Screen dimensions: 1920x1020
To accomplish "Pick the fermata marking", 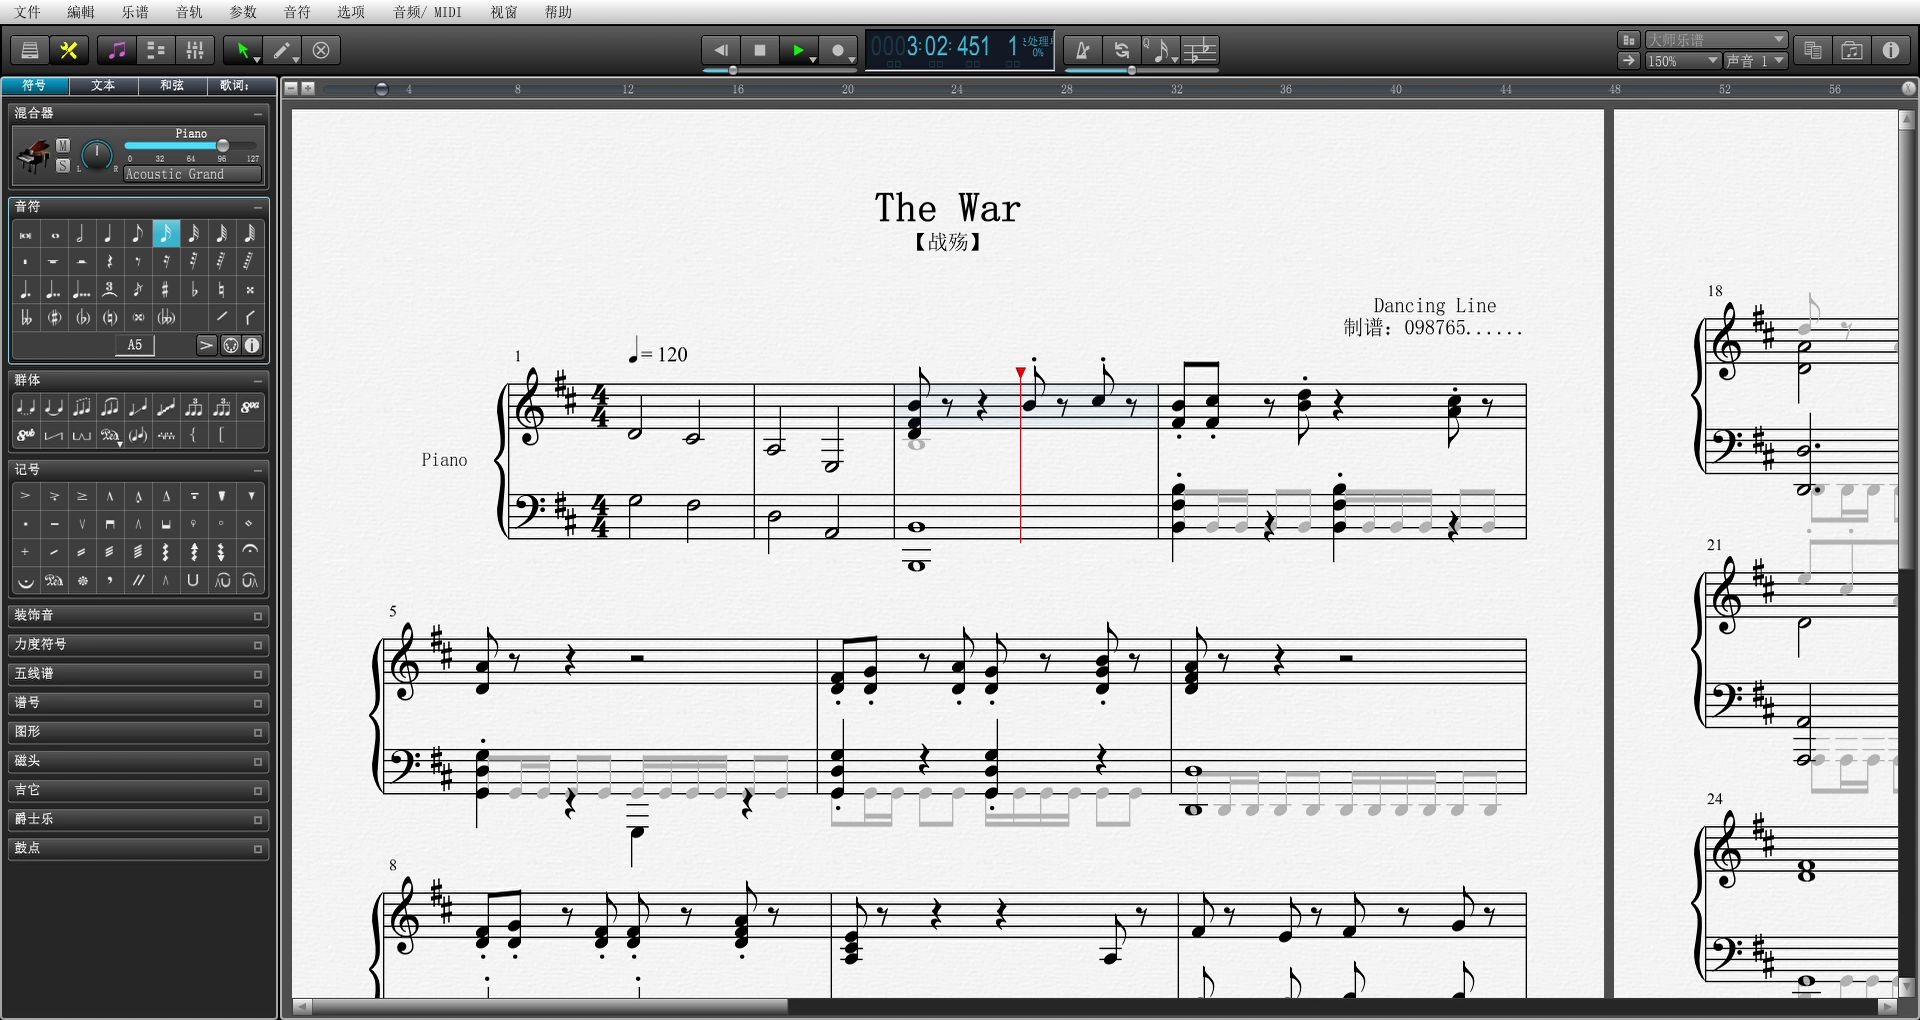I will point(250,551).
